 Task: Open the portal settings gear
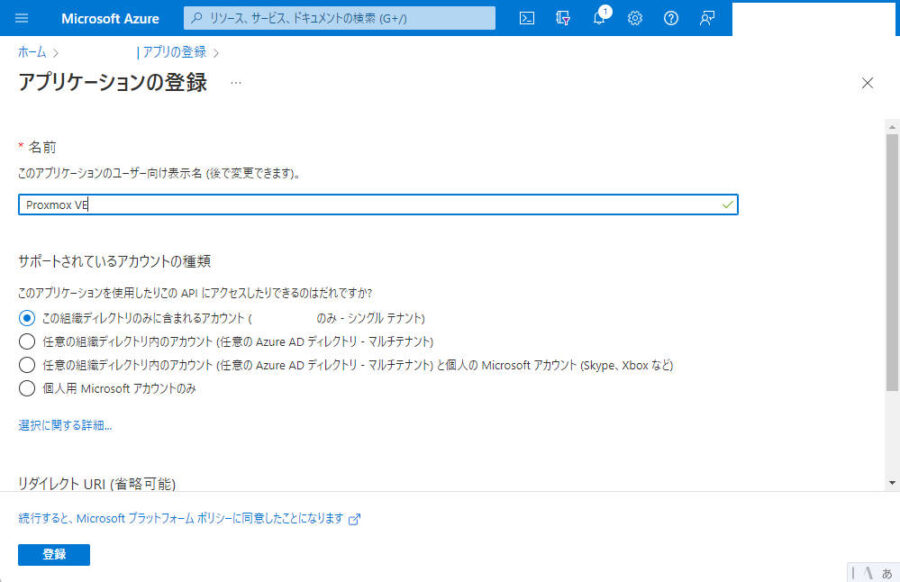point(635,18)
